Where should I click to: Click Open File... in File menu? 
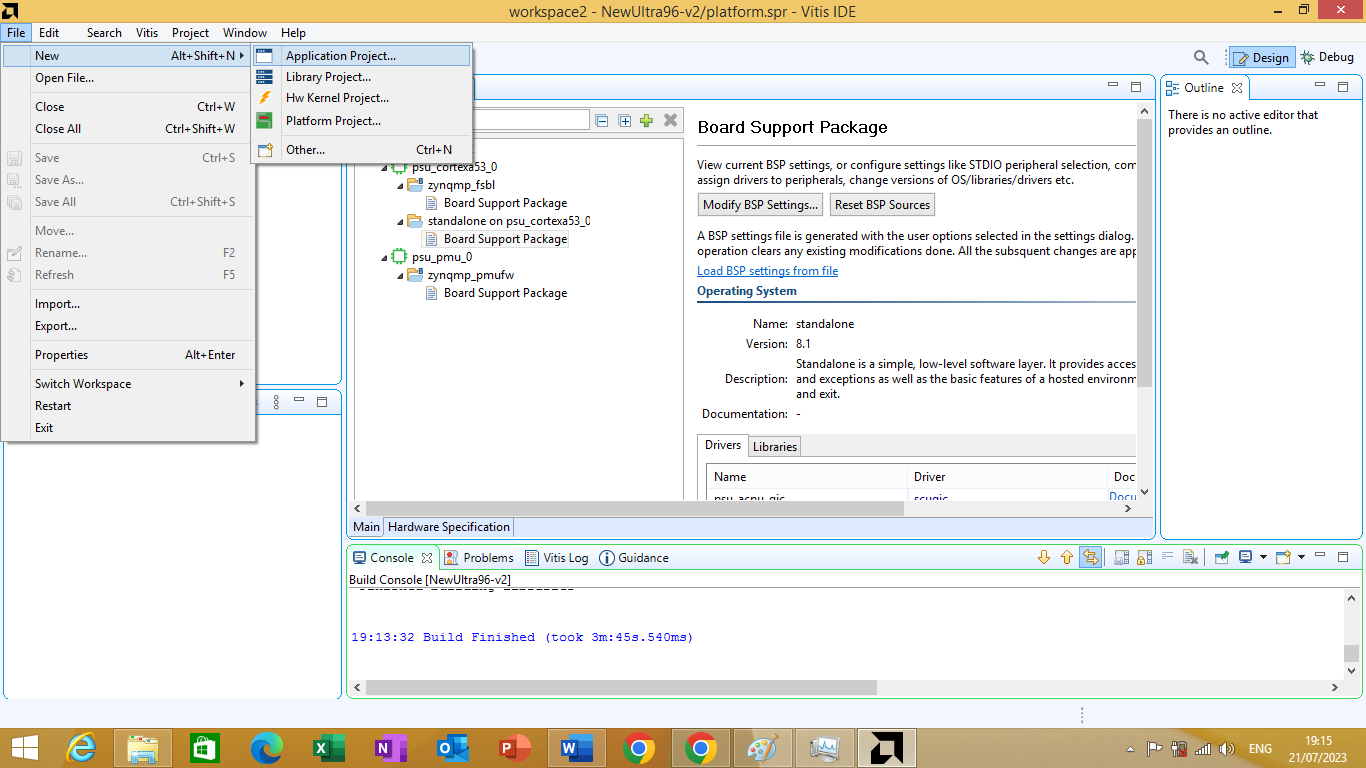pos(128,78)
